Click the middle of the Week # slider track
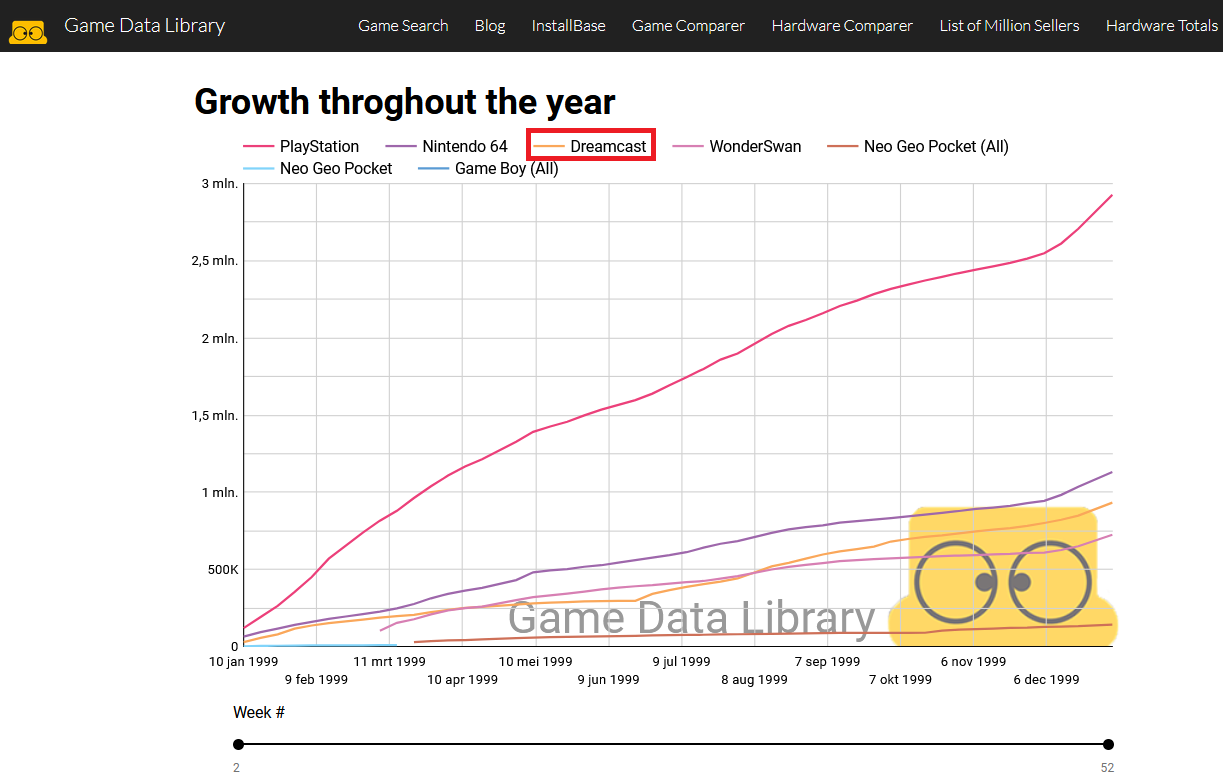Screen dimensions: 1223x782 (x=673, y=744)
